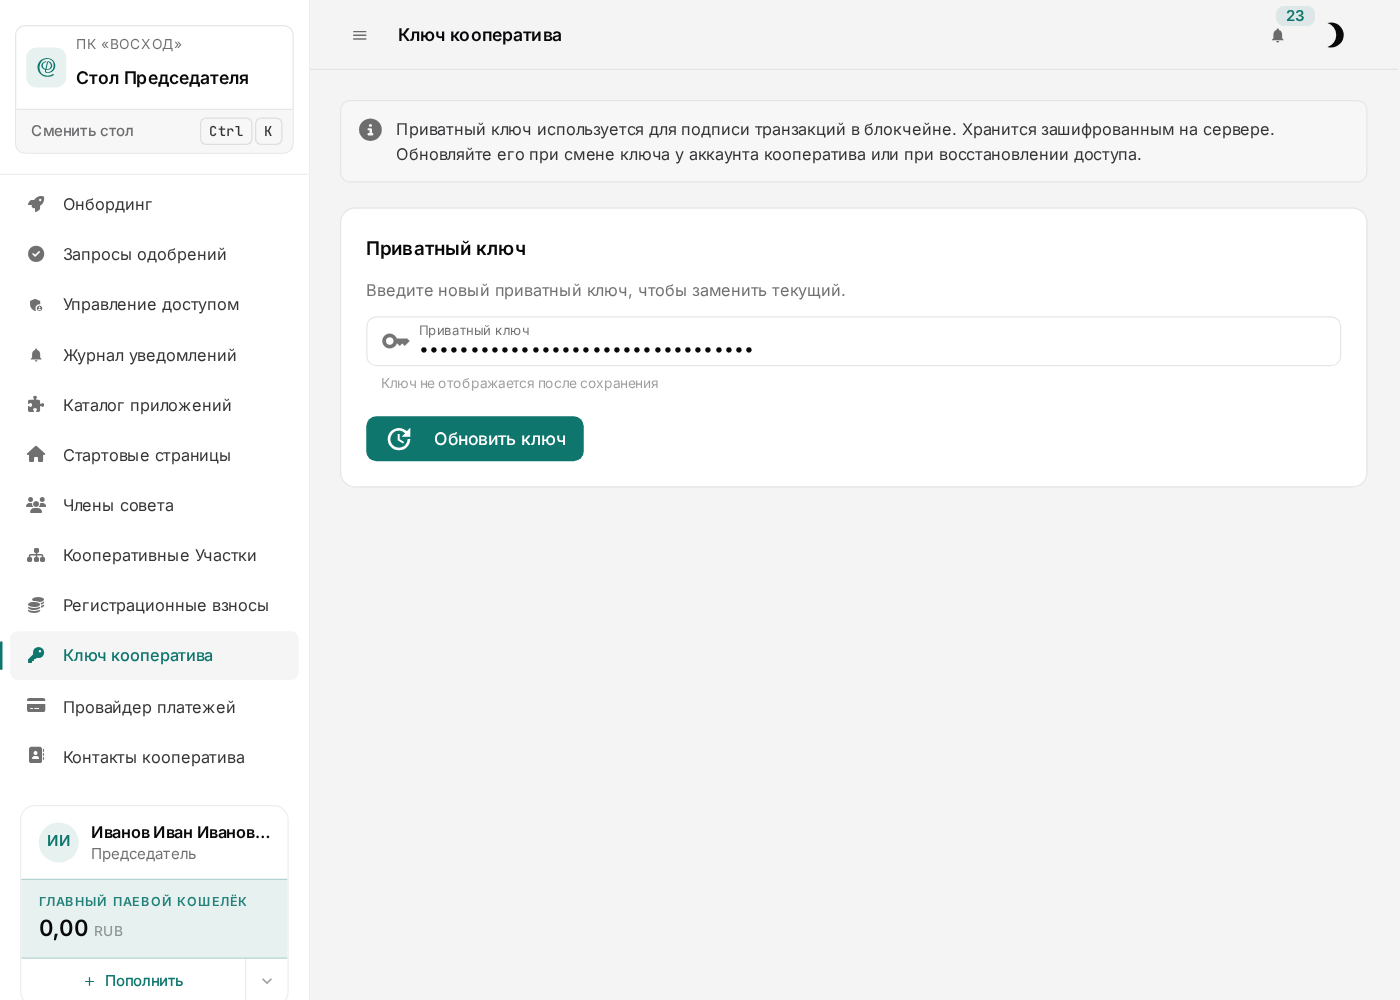Viewport: 1400px width, 1000px height.
Task: Toggle the hamburger sidebar menu
Action: (x=360, y=36)
